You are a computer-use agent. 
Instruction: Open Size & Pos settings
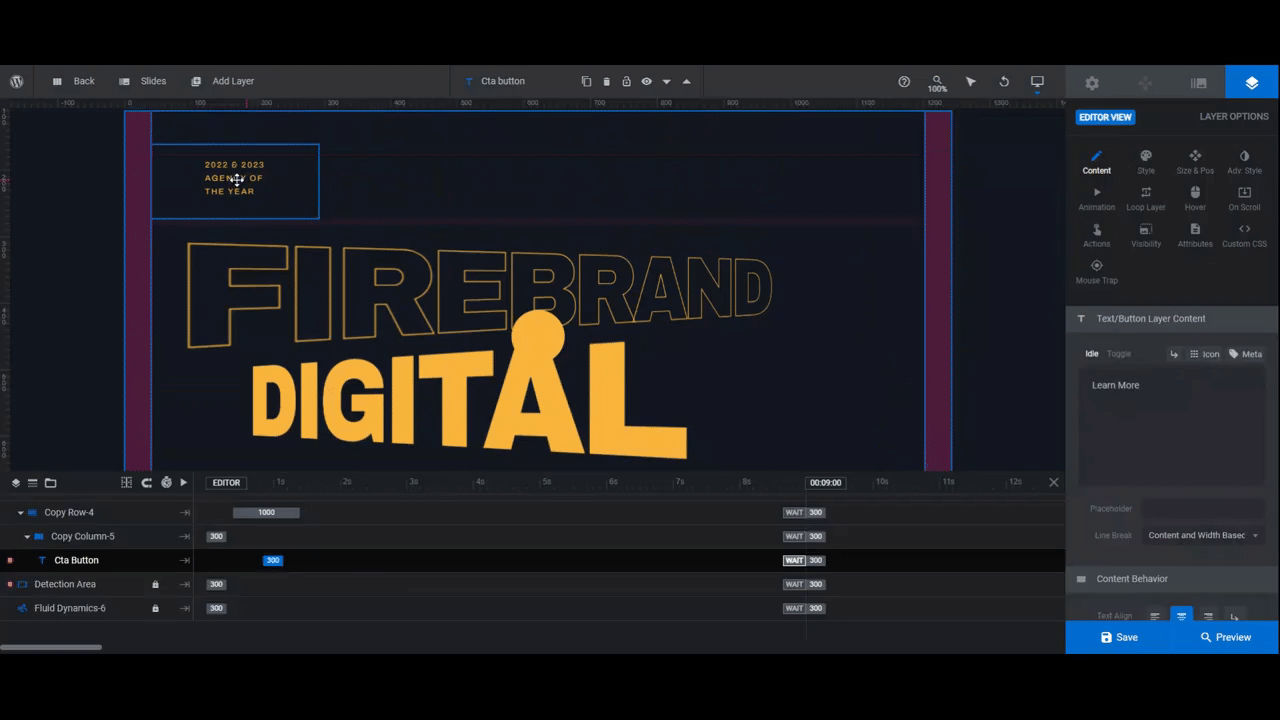(1195, 162)
